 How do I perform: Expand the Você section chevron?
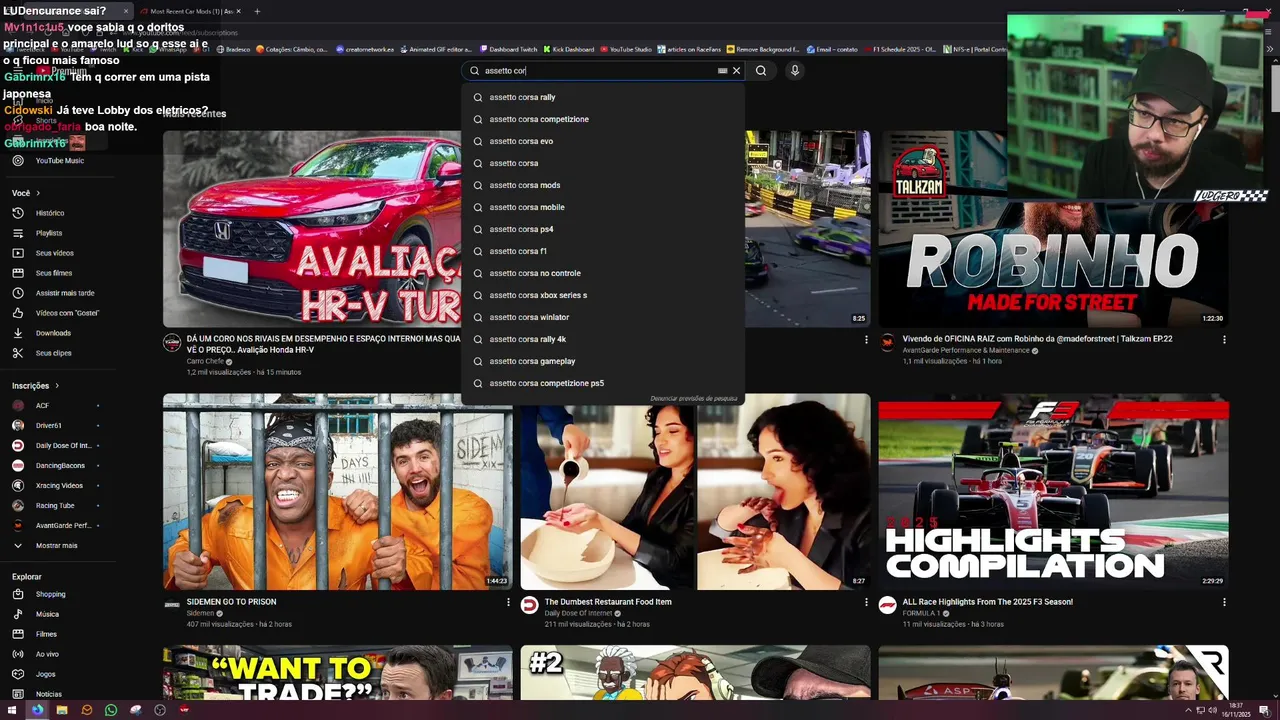tap(38, 193)
